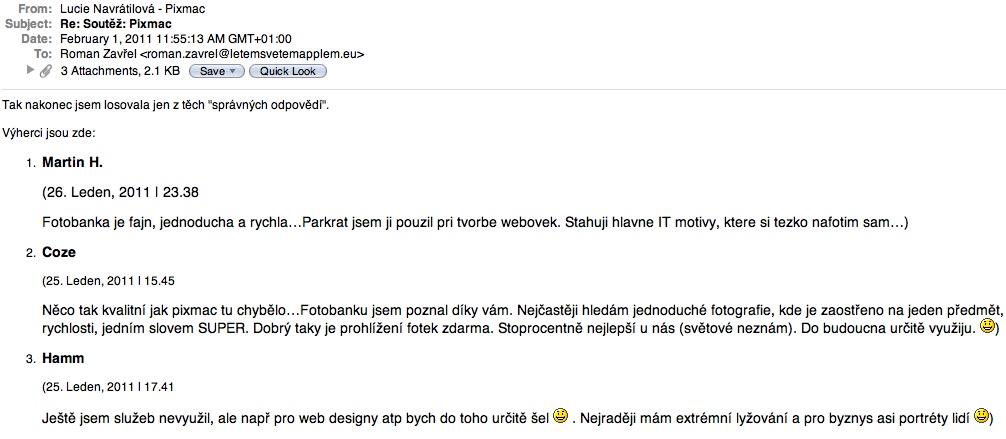Expand the attachments disclosure triangle
The width and height of the screenshot is (1006, 439).
[31, 71]
